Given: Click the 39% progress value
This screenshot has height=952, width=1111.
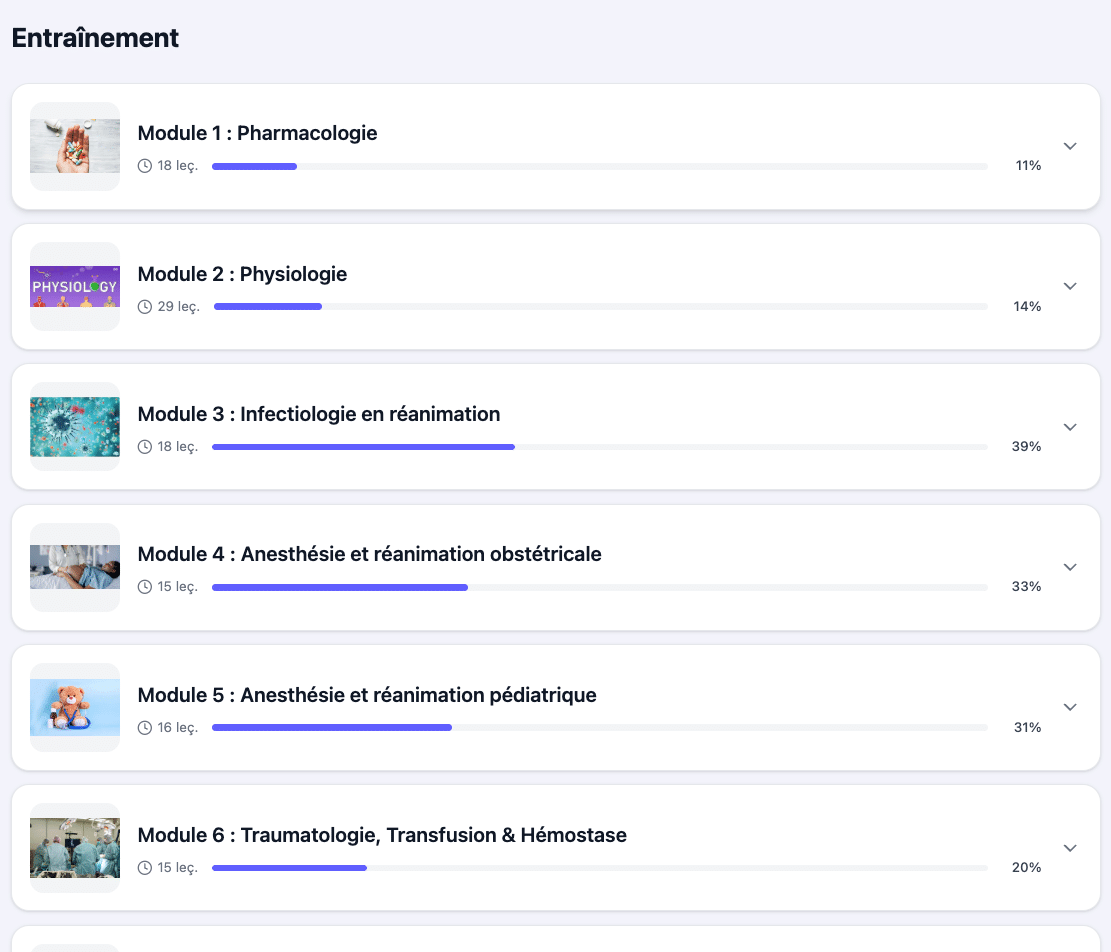Looking at the screenshot, I should [1026, 447].
